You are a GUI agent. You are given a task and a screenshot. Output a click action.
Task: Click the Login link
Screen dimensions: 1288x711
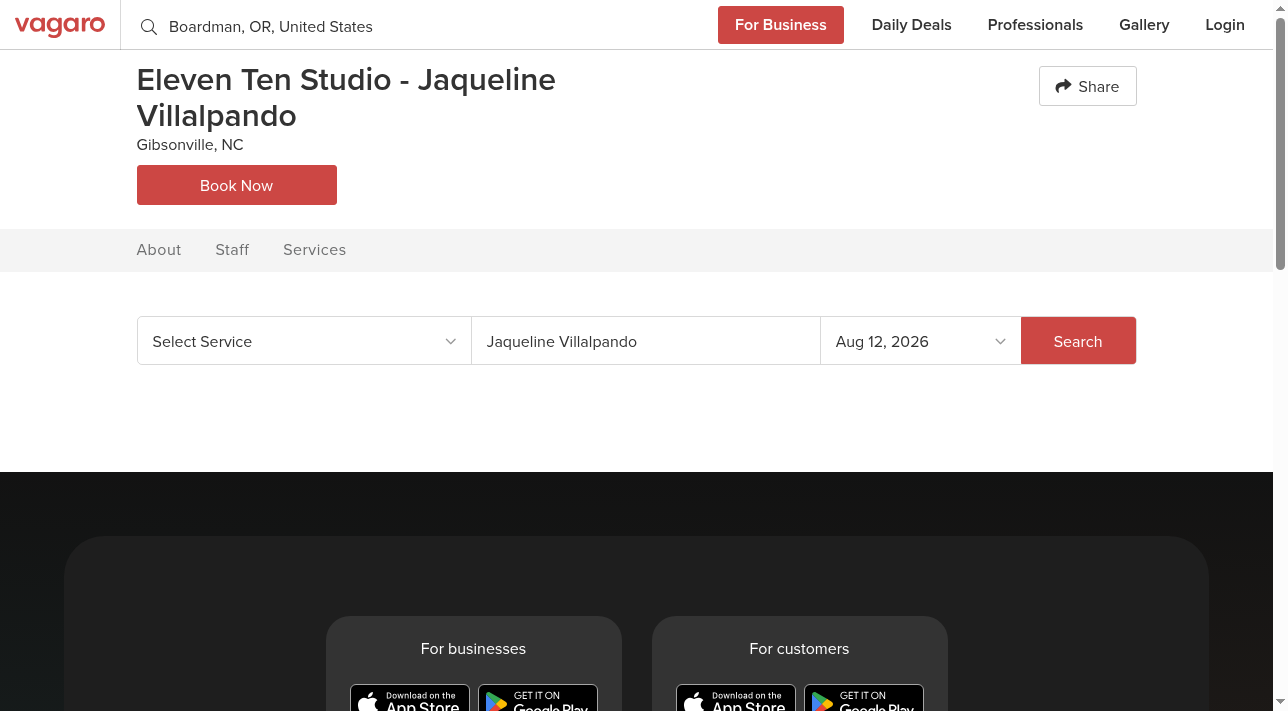point(1225,25)
